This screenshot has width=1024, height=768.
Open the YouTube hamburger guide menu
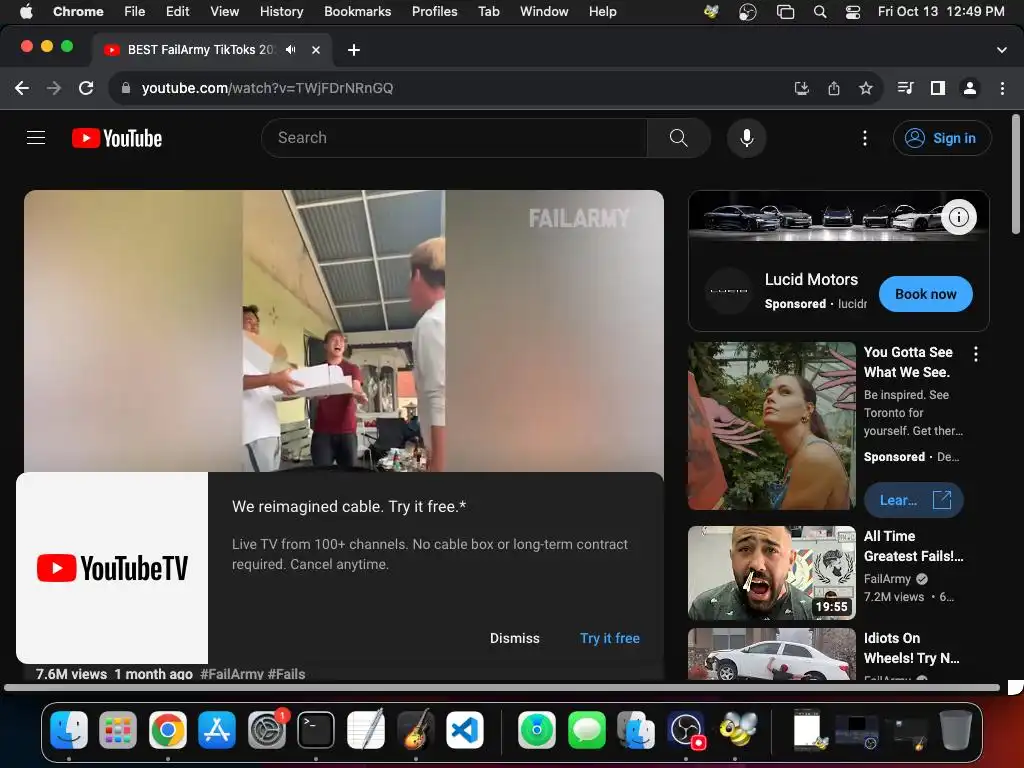[36, 138]
